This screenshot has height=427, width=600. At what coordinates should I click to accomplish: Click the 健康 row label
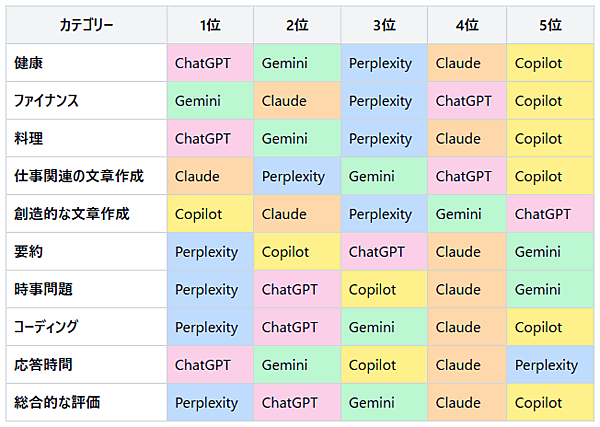29,63
